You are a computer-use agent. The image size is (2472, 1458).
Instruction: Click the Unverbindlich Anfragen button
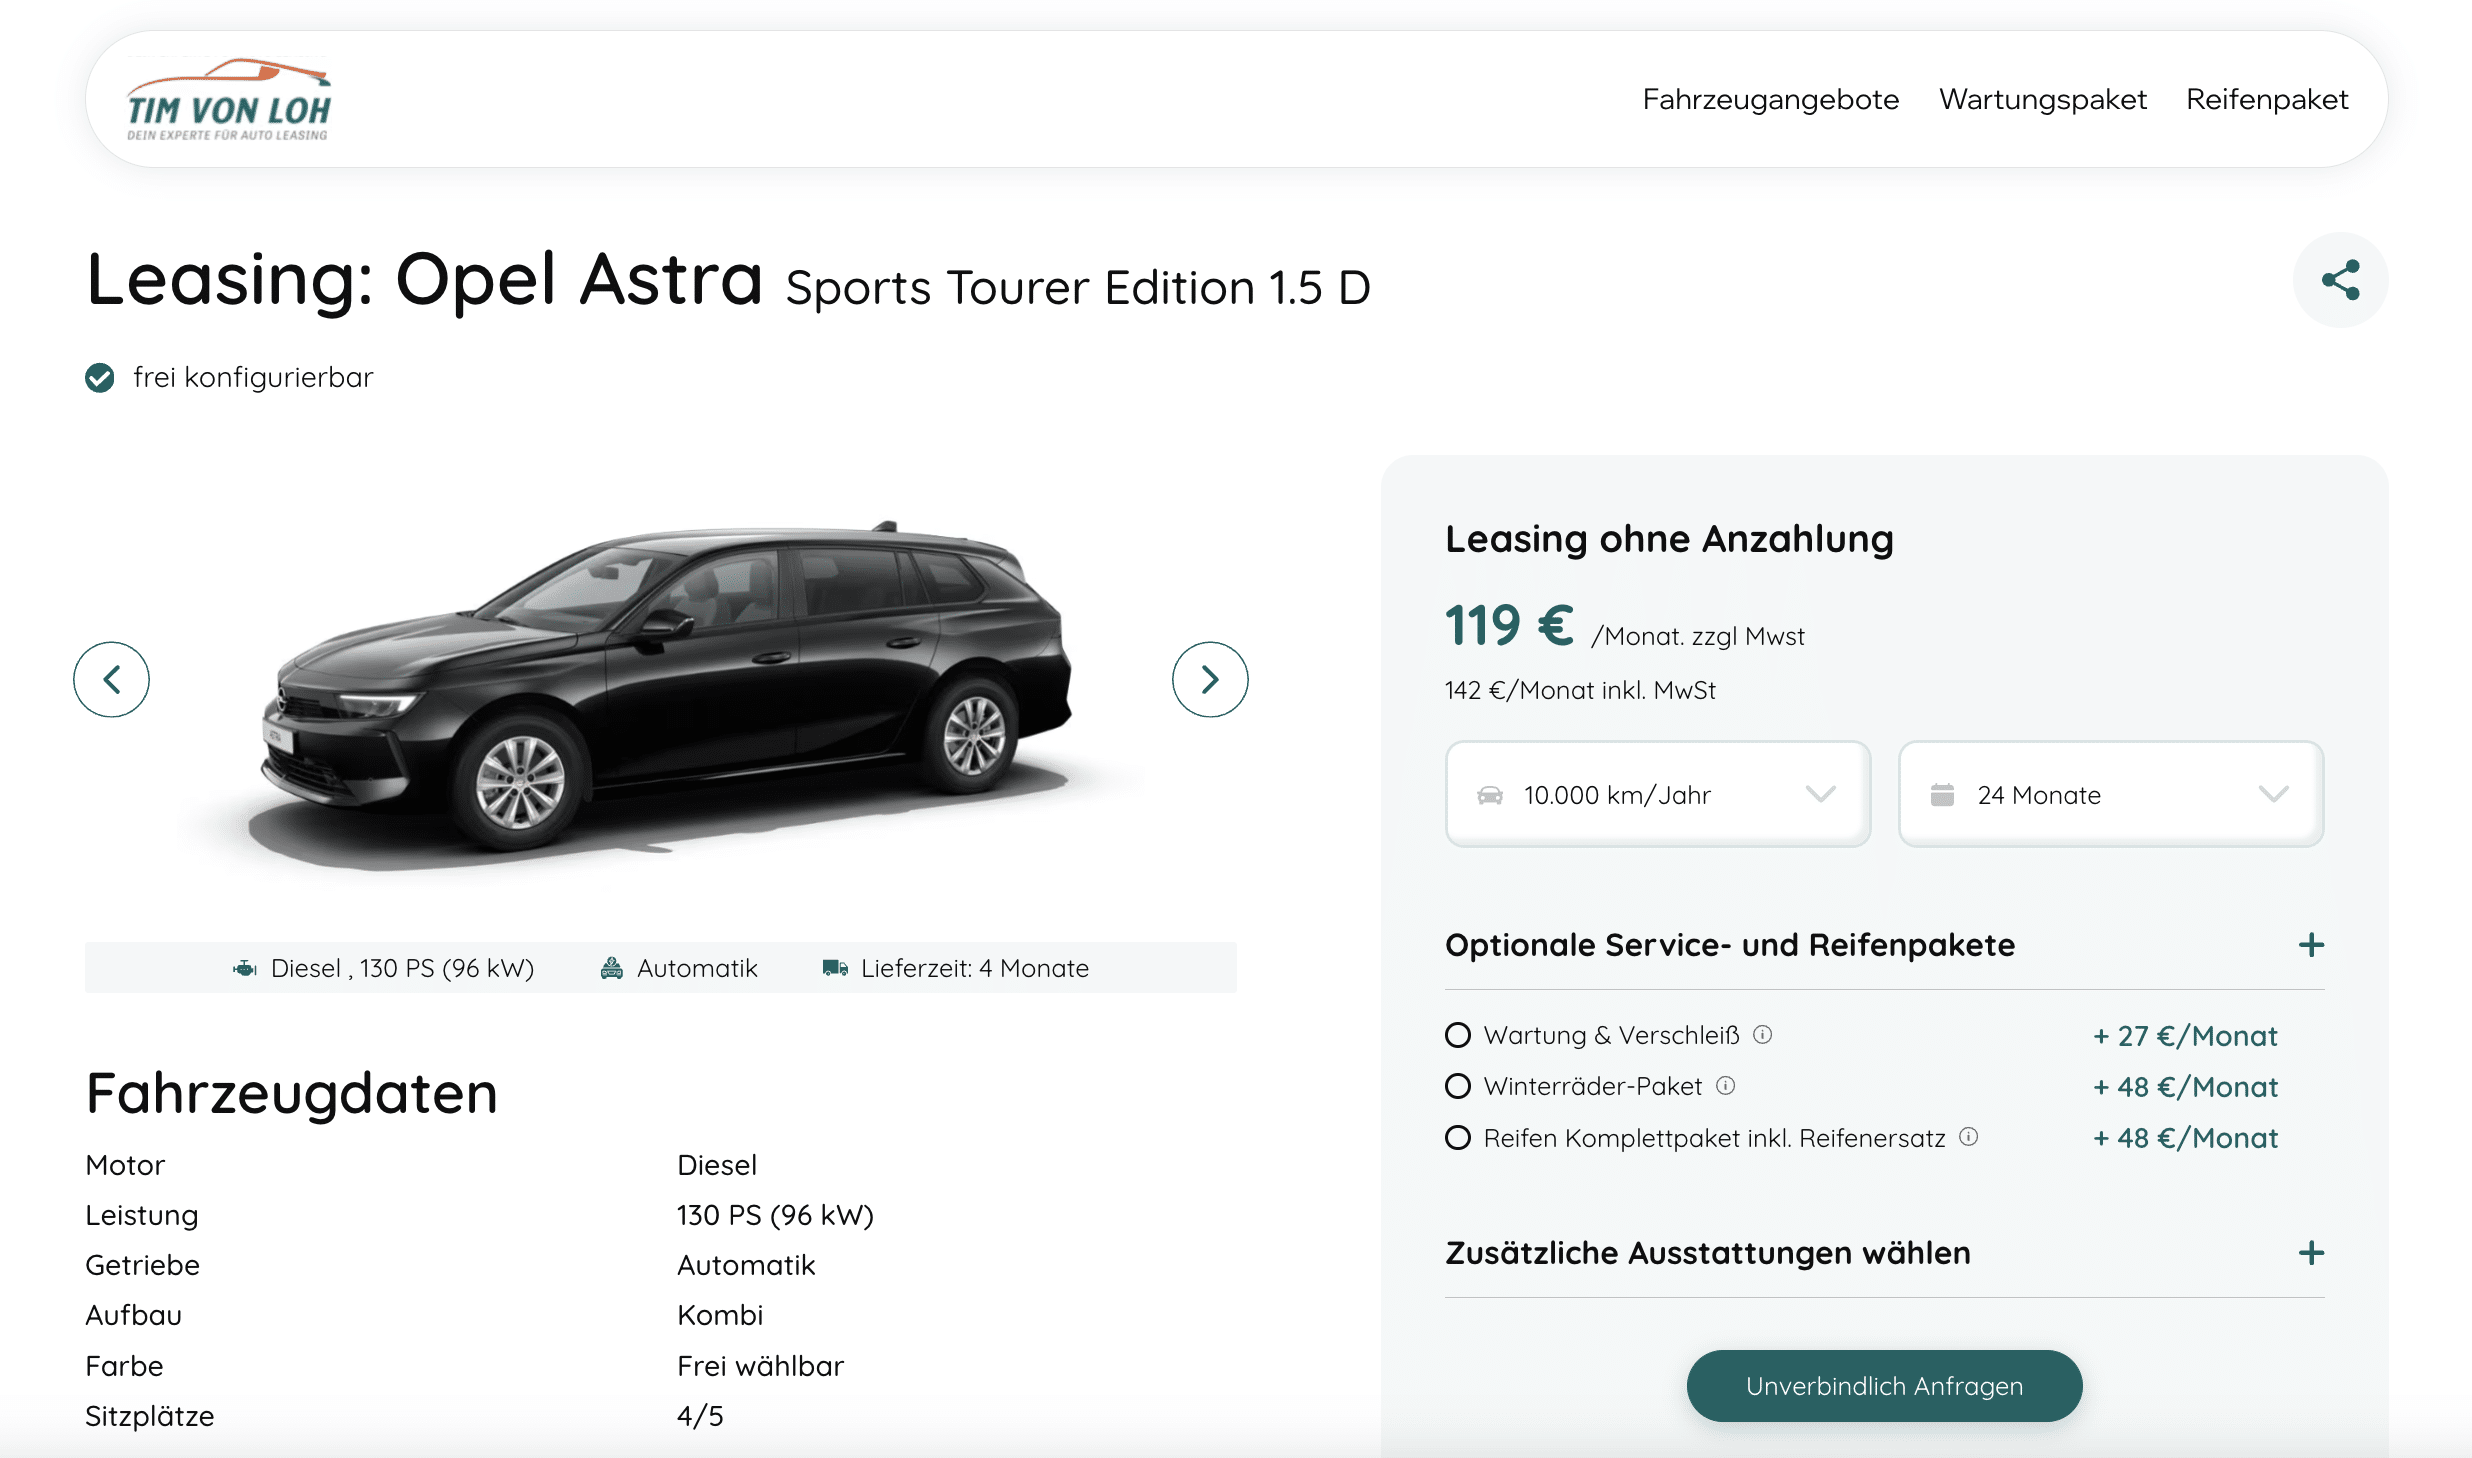click(1884, 1386)
